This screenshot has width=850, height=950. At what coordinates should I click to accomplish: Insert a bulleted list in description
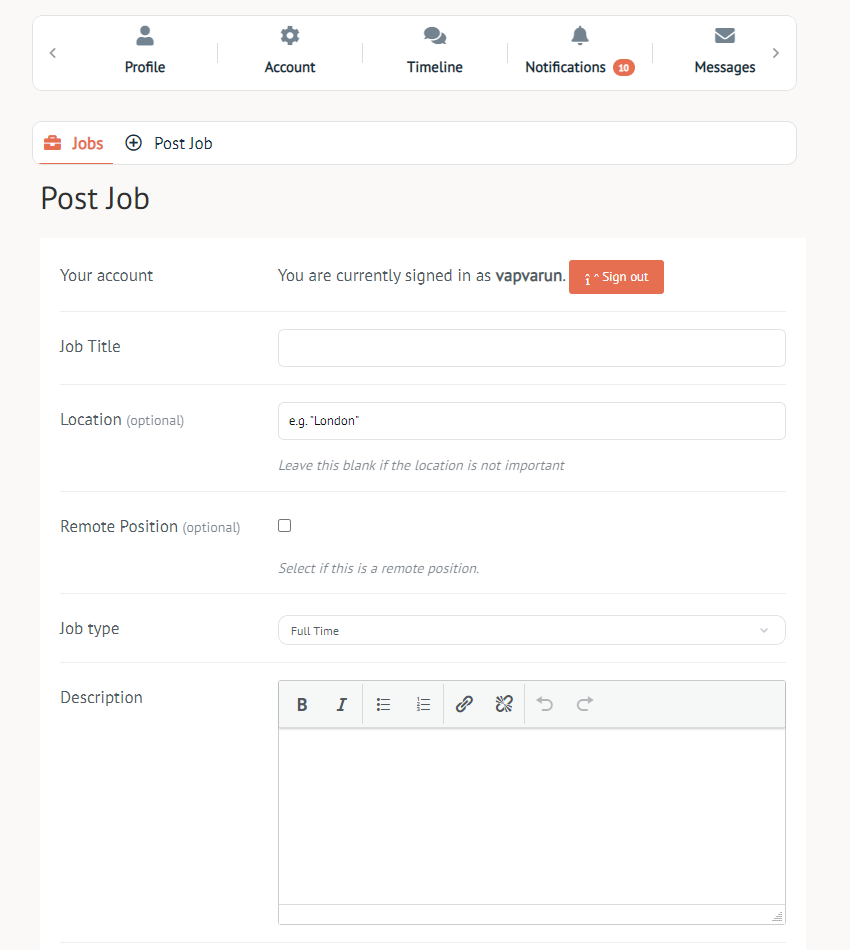(x=383, y=705)
